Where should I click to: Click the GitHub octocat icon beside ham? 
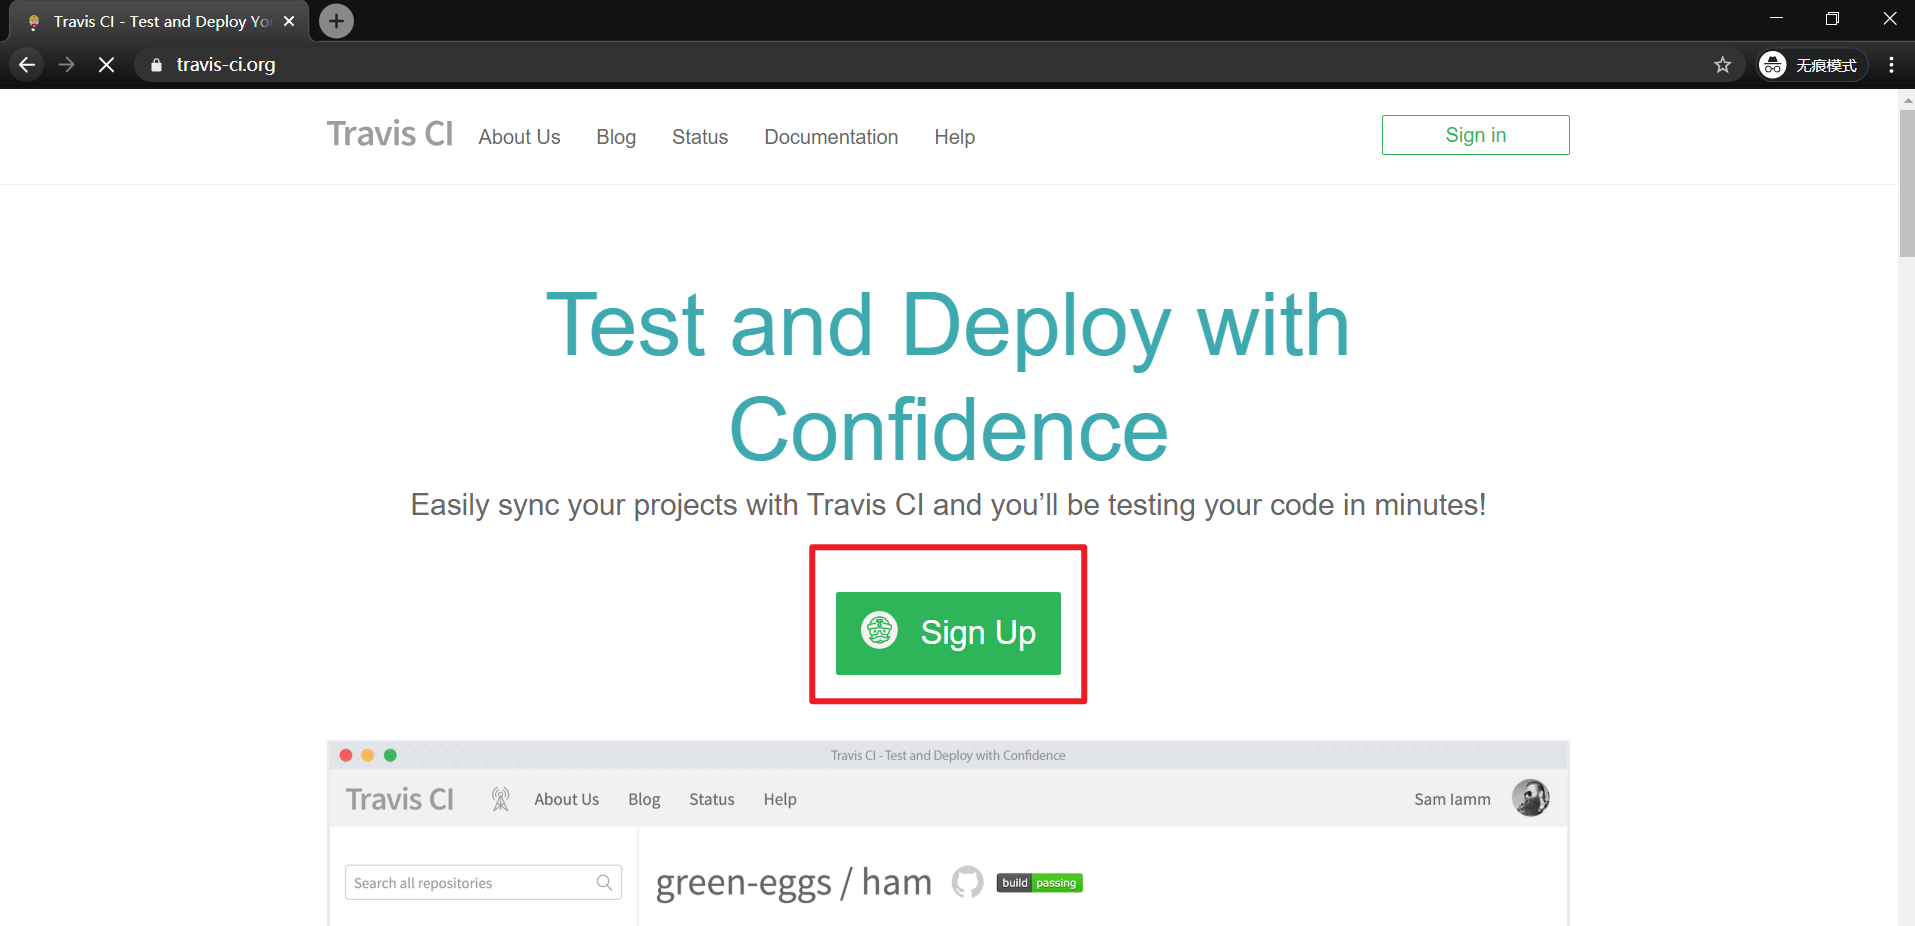point(967,882)
